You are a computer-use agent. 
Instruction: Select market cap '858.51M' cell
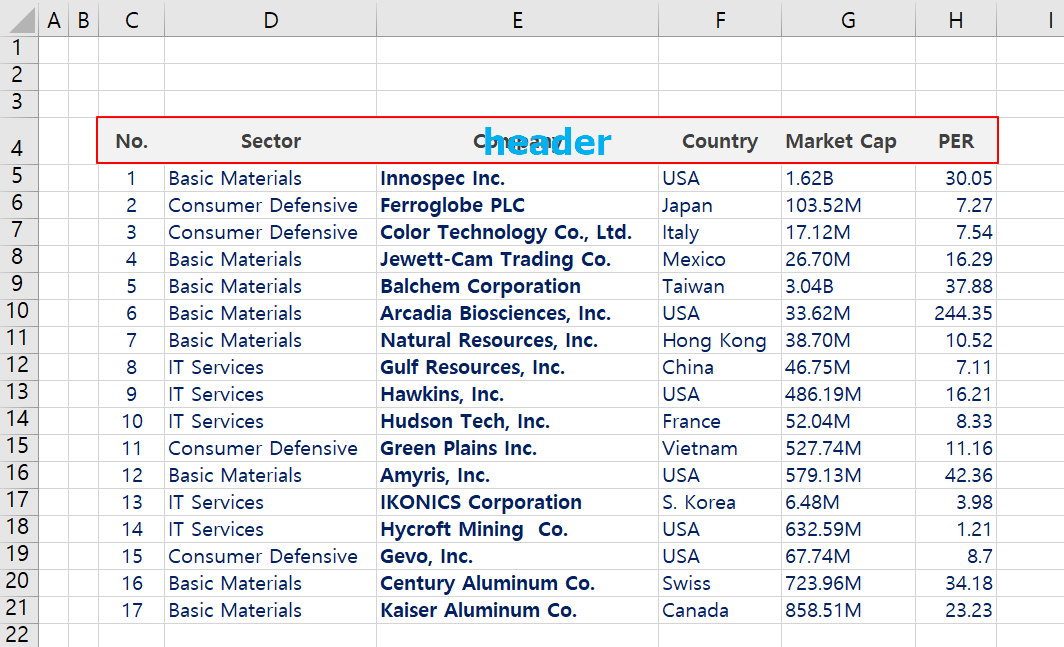click(x=848, y=610)
